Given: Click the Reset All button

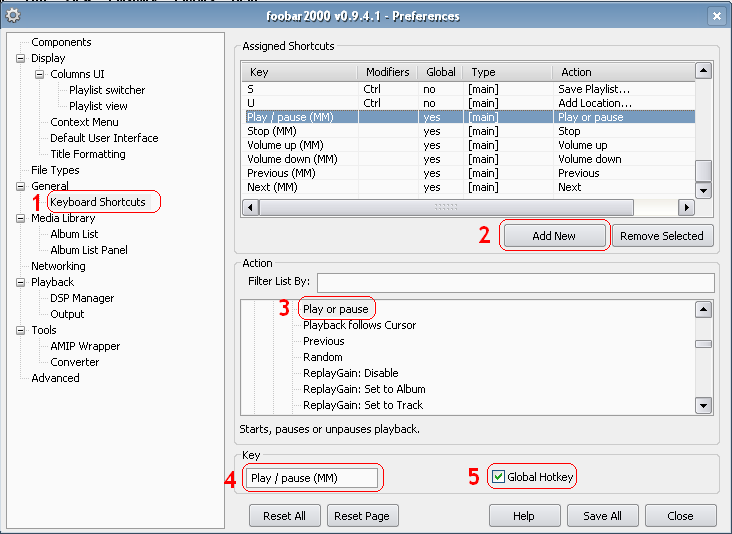Looking at the screenshot, I should pos(284,516).
